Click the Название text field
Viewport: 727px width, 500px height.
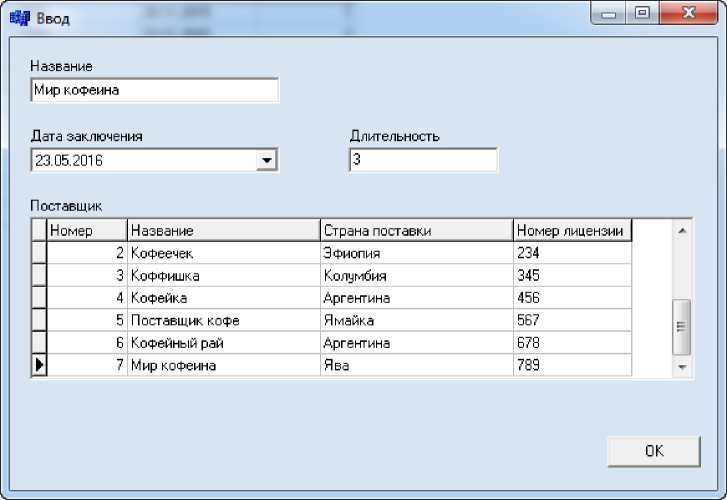[154, 90]
